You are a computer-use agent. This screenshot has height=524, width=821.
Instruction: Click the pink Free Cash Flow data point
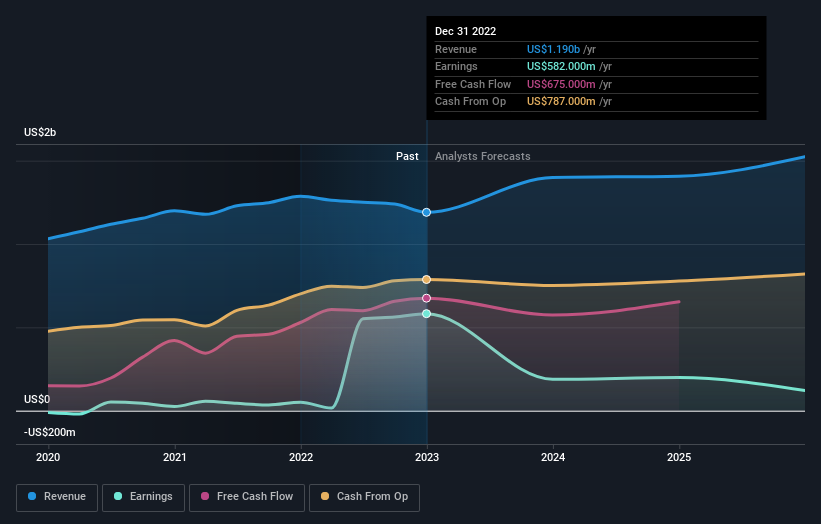[x=427, y=298]
